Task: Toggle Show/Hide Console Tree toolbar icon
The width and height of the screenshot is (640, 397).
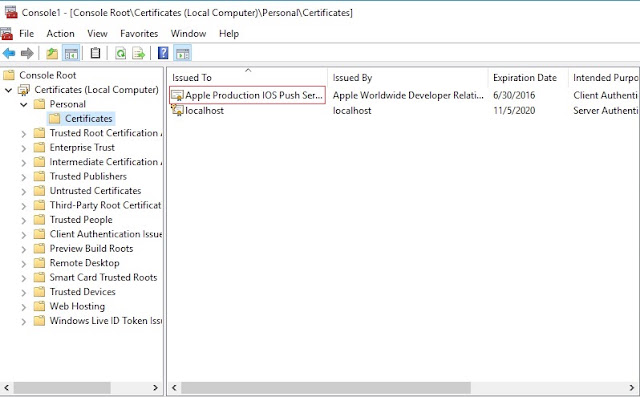Action: (x=71, y=53)
